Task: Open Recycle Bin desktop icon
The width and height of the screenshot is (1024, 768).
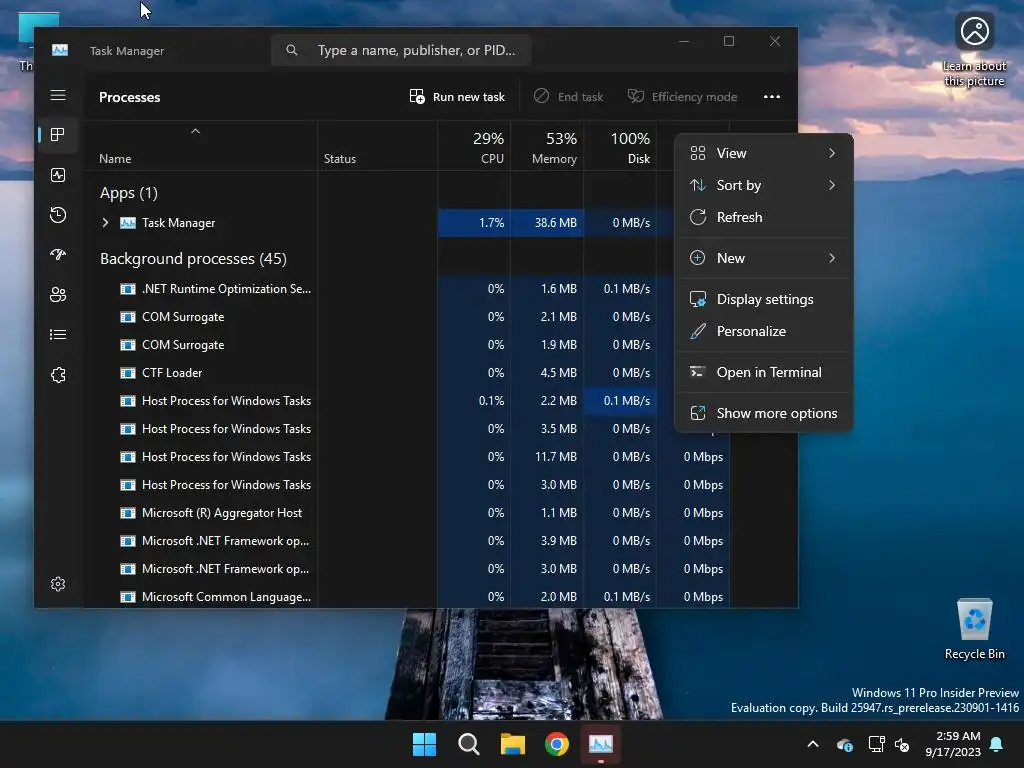Action: click(974, 629)
